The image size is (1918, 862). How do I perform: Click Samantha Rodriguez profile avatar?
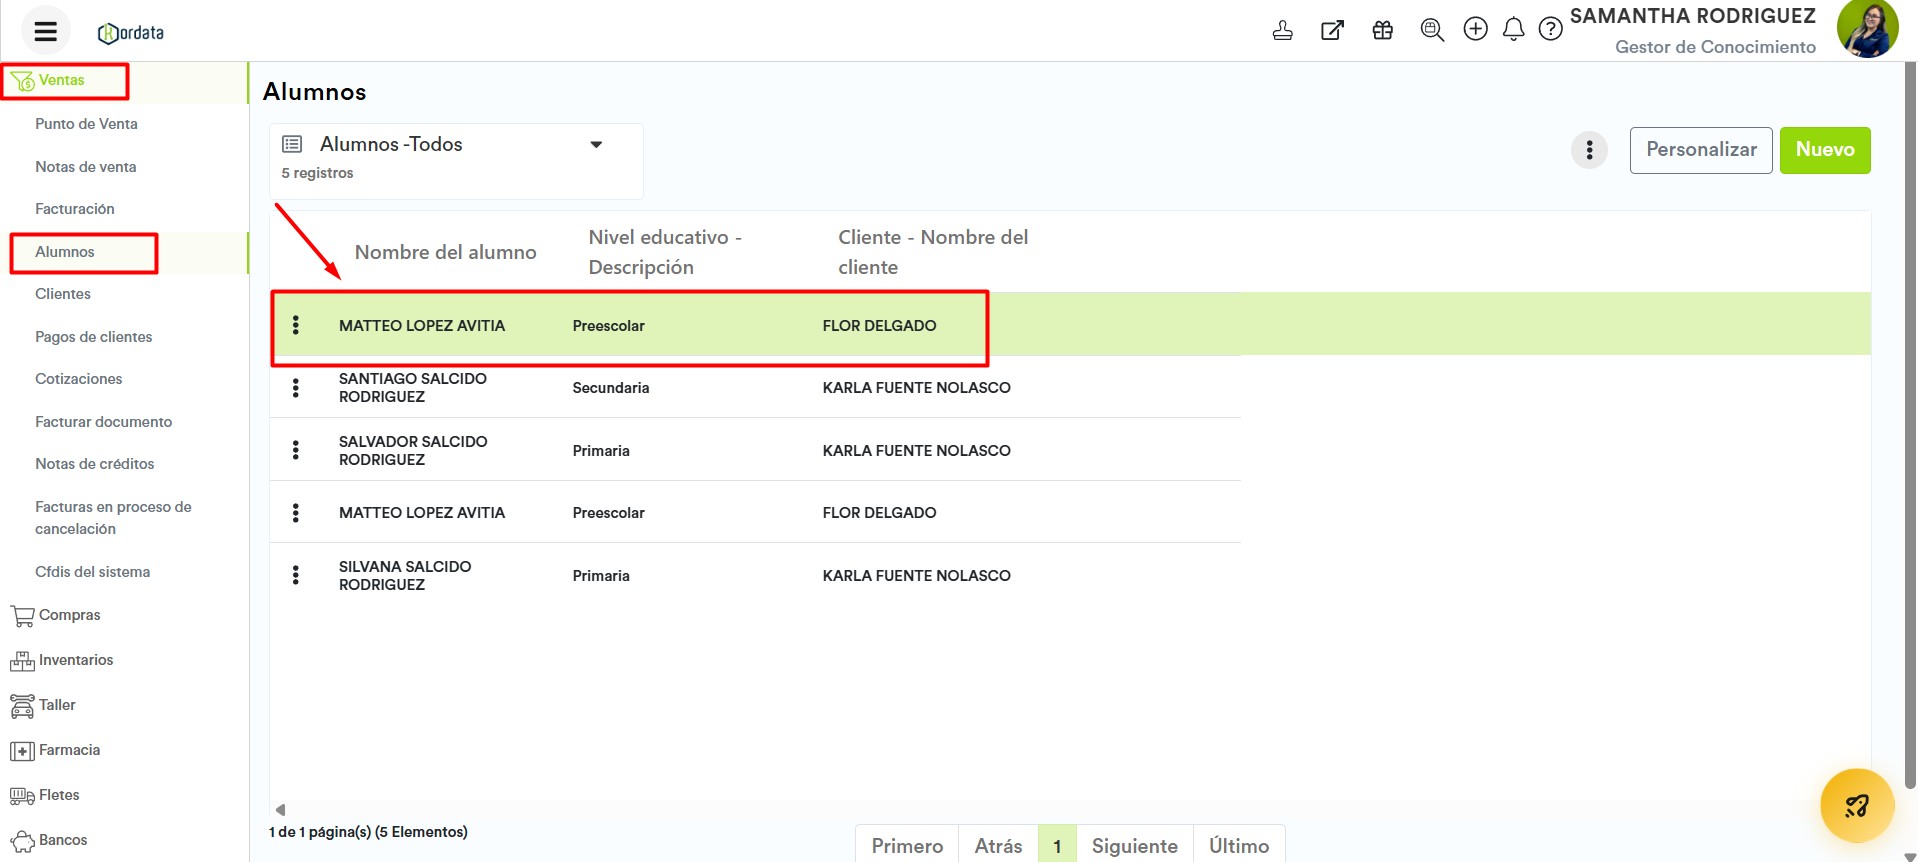[x=1867, y=29]
